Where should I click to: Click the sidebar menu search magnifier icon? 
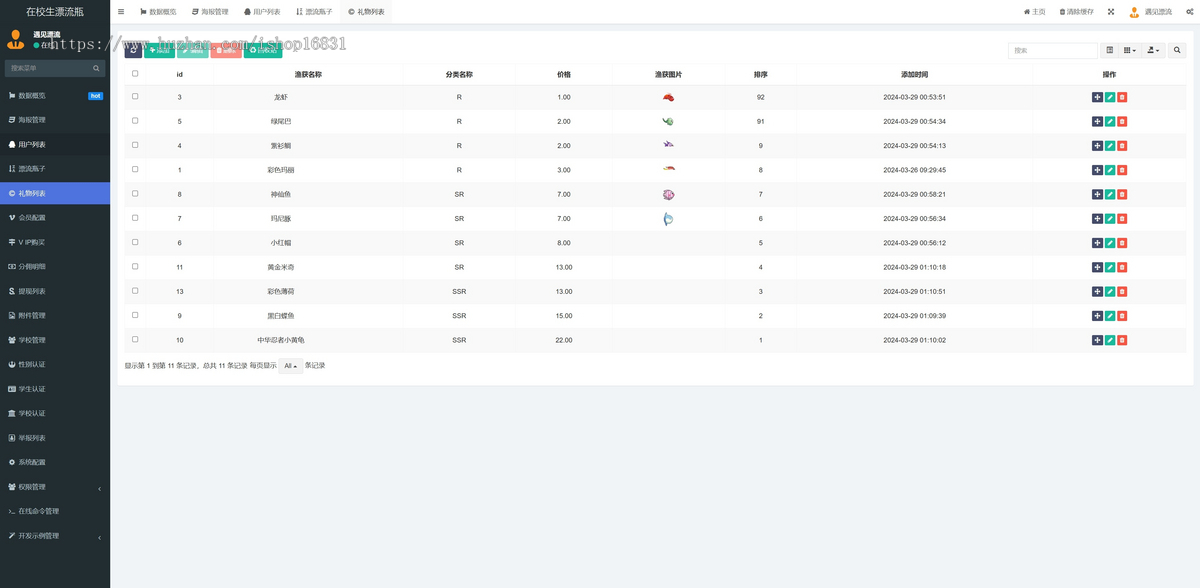(97, 68)
